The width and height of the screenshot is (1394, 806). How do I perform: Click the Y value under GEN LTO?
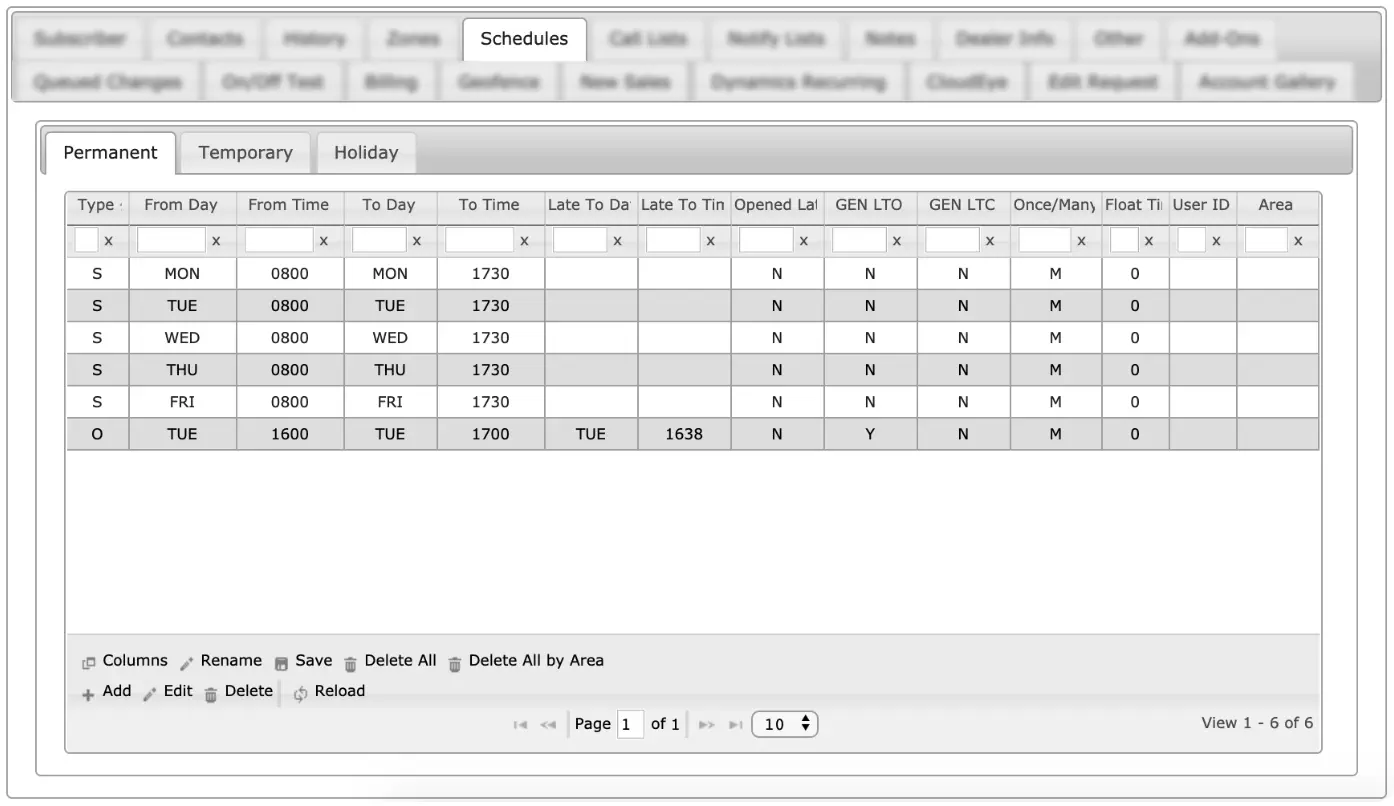pos(870,434)
